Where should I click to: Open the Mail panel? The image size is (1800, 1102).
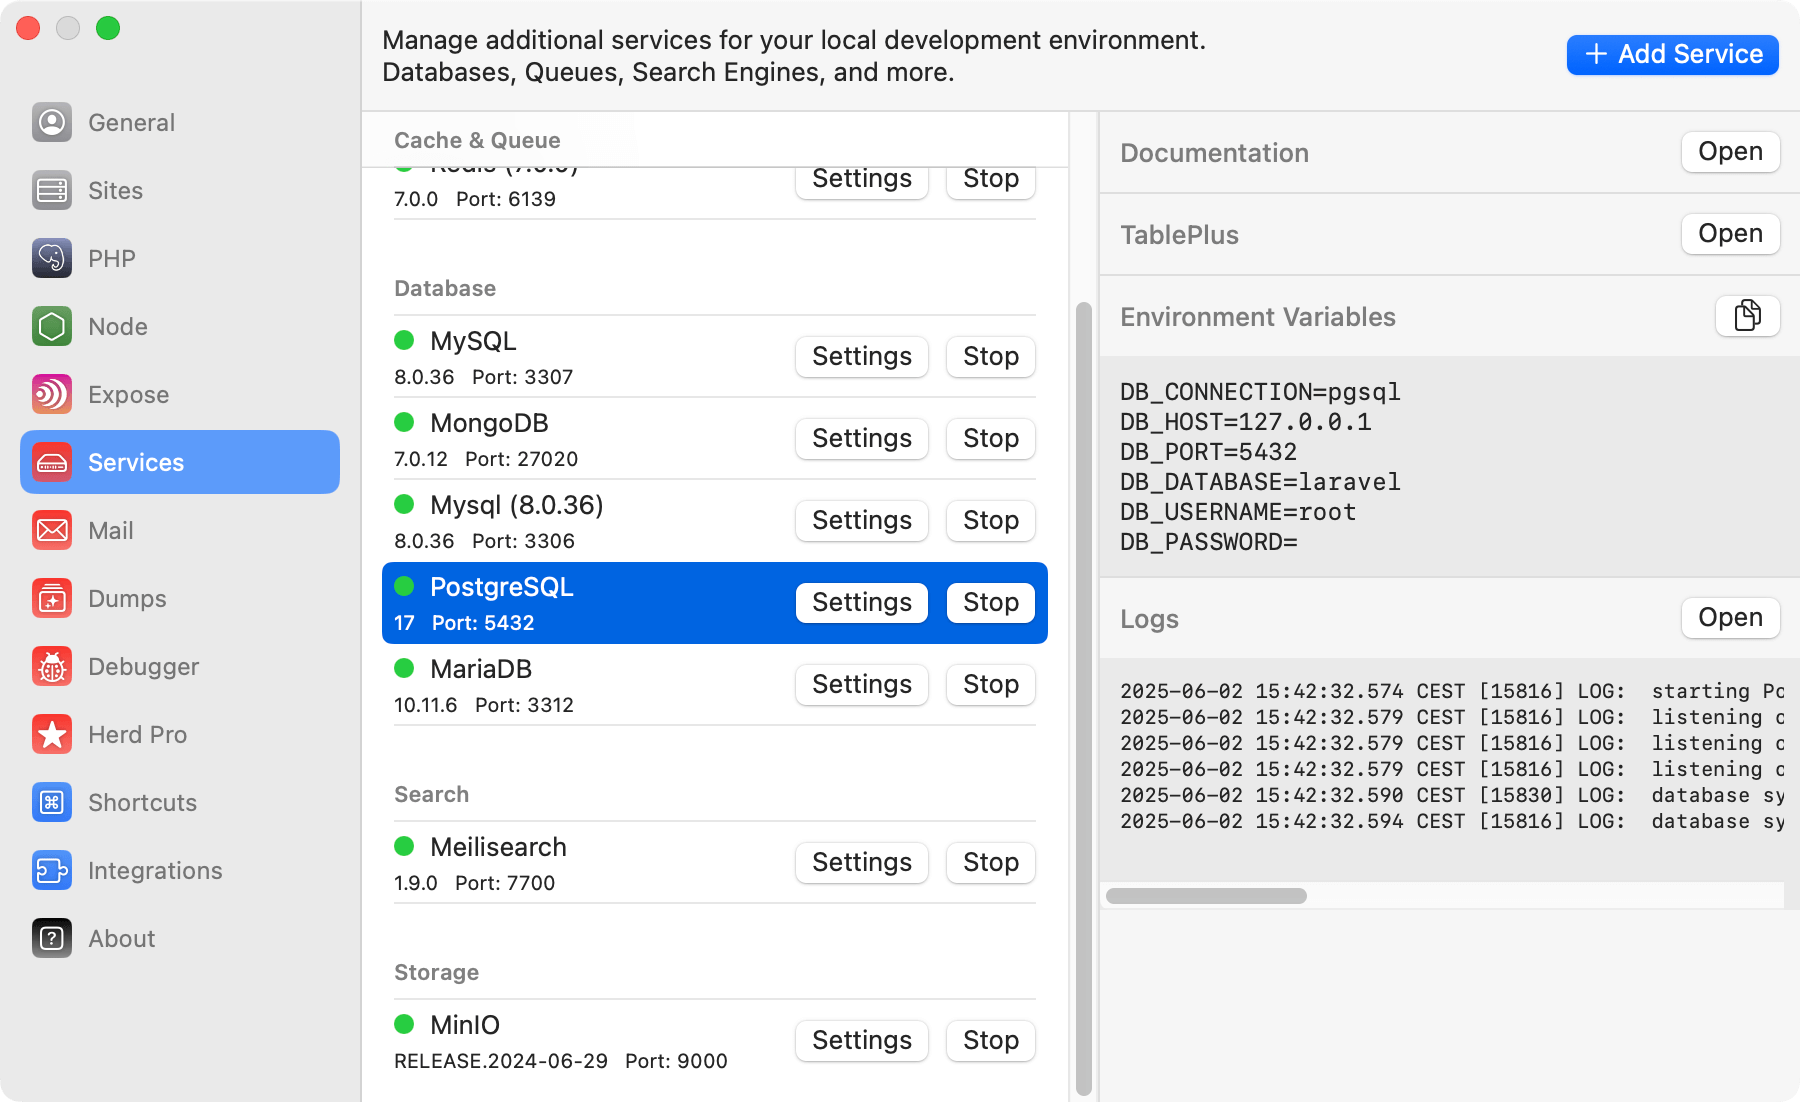click(x=109, y=530)
